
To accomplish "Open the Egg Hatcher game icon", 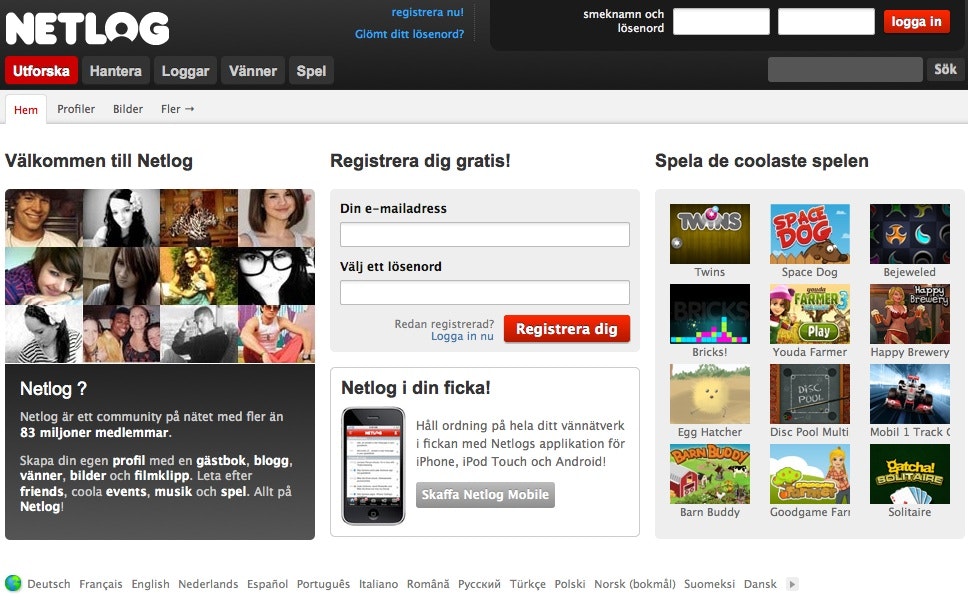I will [x=709, y=394].
